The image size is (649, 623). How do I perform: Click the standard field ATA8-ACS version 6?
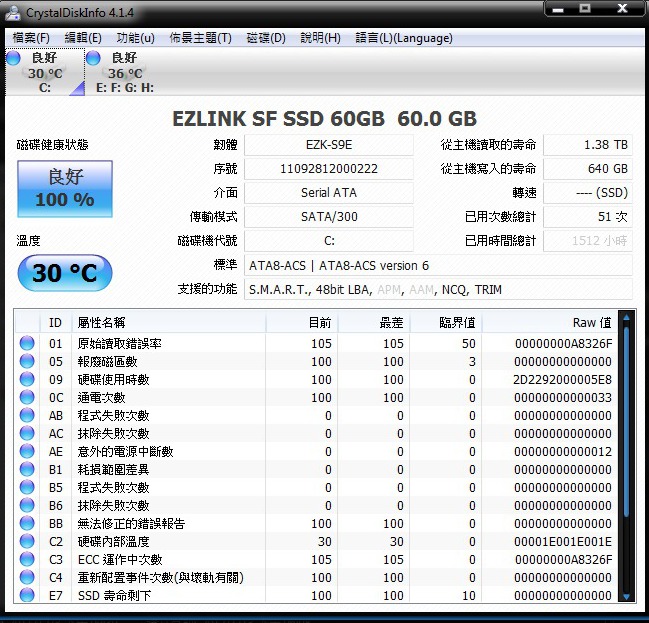(x=438, y=265)
